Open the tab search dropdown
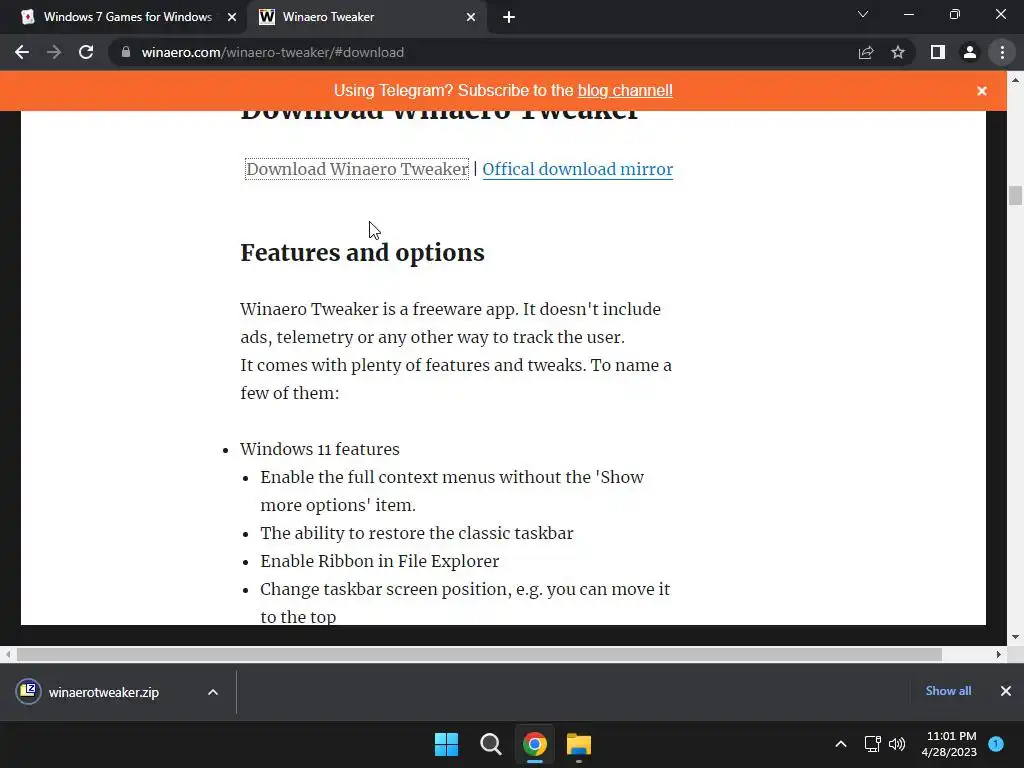 pyautogui.click(x=863, y=14)
